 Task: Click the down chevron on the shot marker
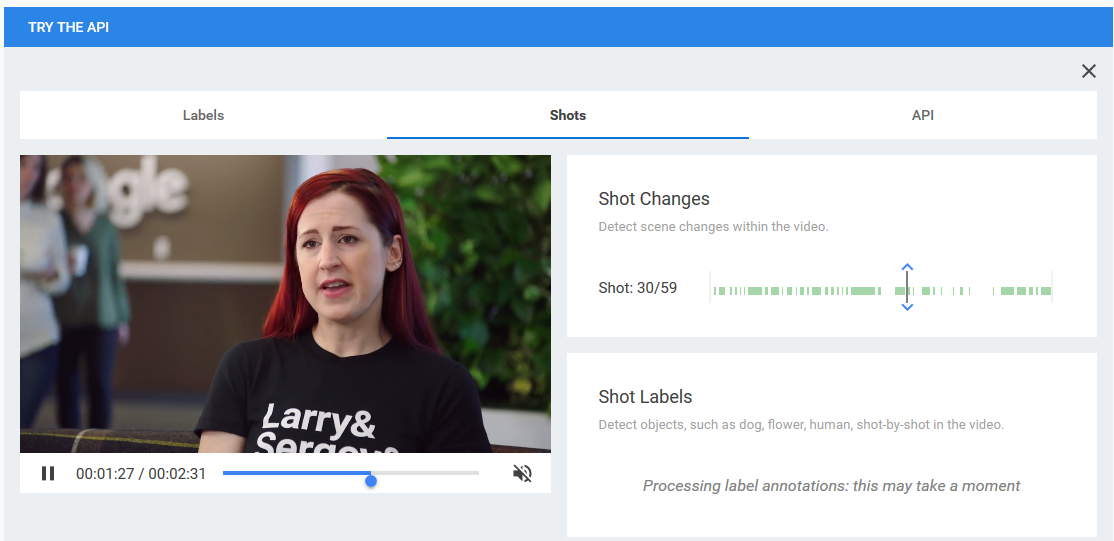907,307
